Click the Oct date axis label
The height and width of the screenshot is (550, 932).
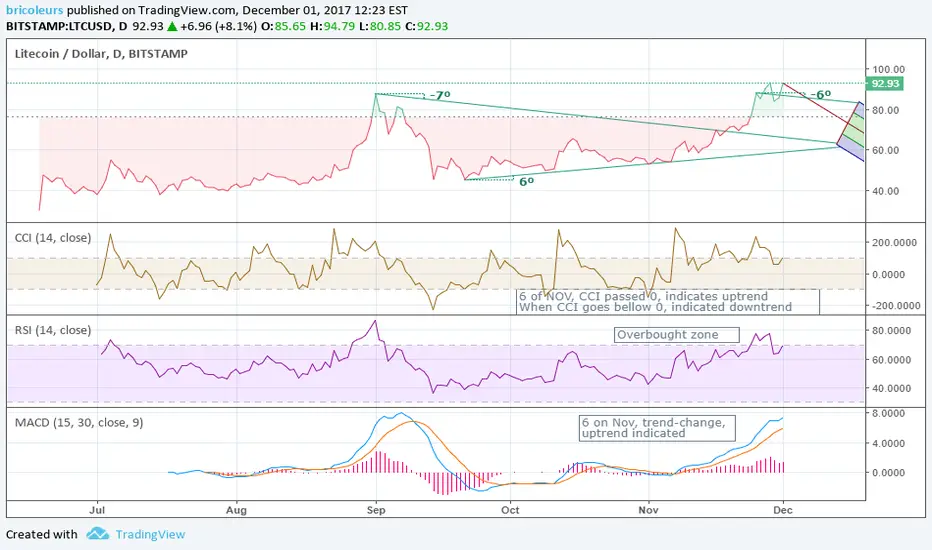tap(510, 510)
